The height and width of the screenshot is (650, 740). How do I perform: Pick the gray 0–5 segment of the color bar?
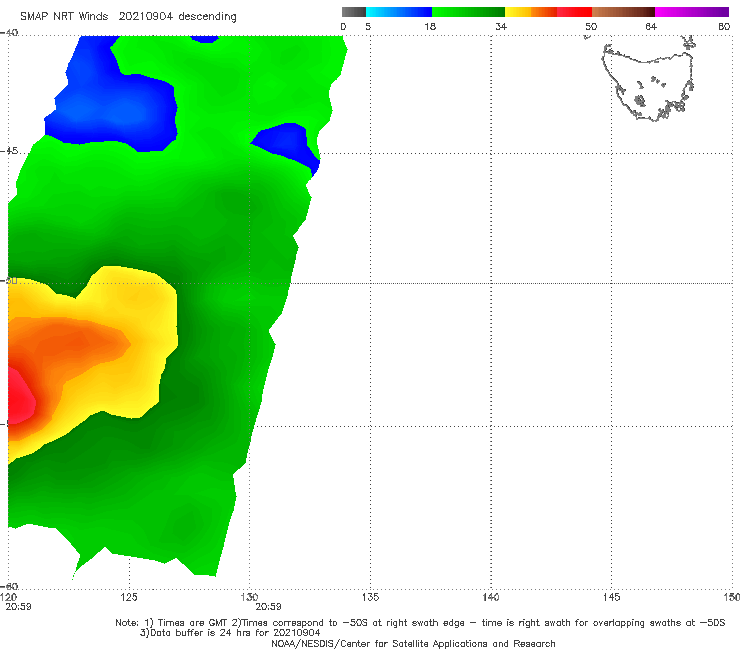pyautogui.click(x=354, y=12)
